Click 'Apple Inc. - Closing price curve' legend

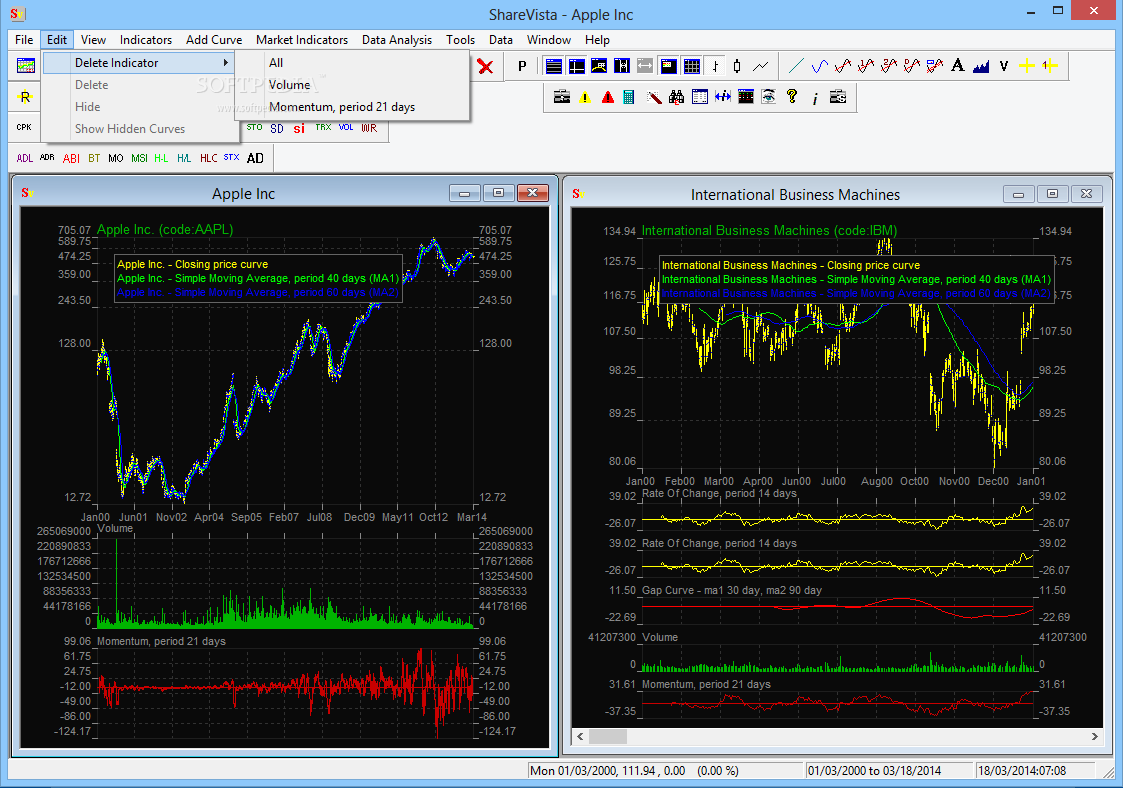click(x=193, y=264)
